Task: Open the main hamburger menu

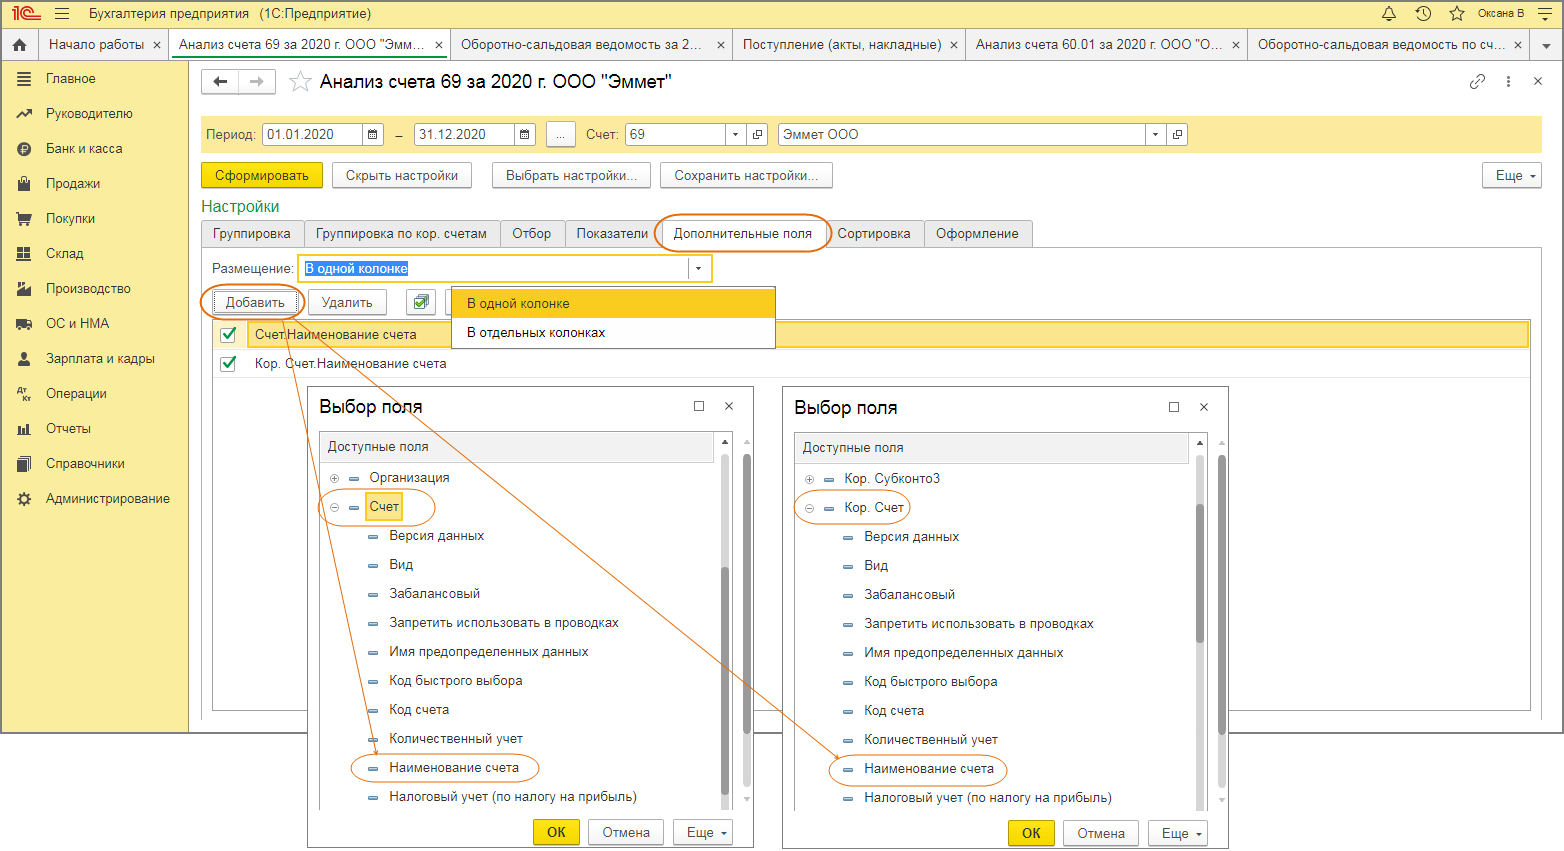Action: [62, 14]
